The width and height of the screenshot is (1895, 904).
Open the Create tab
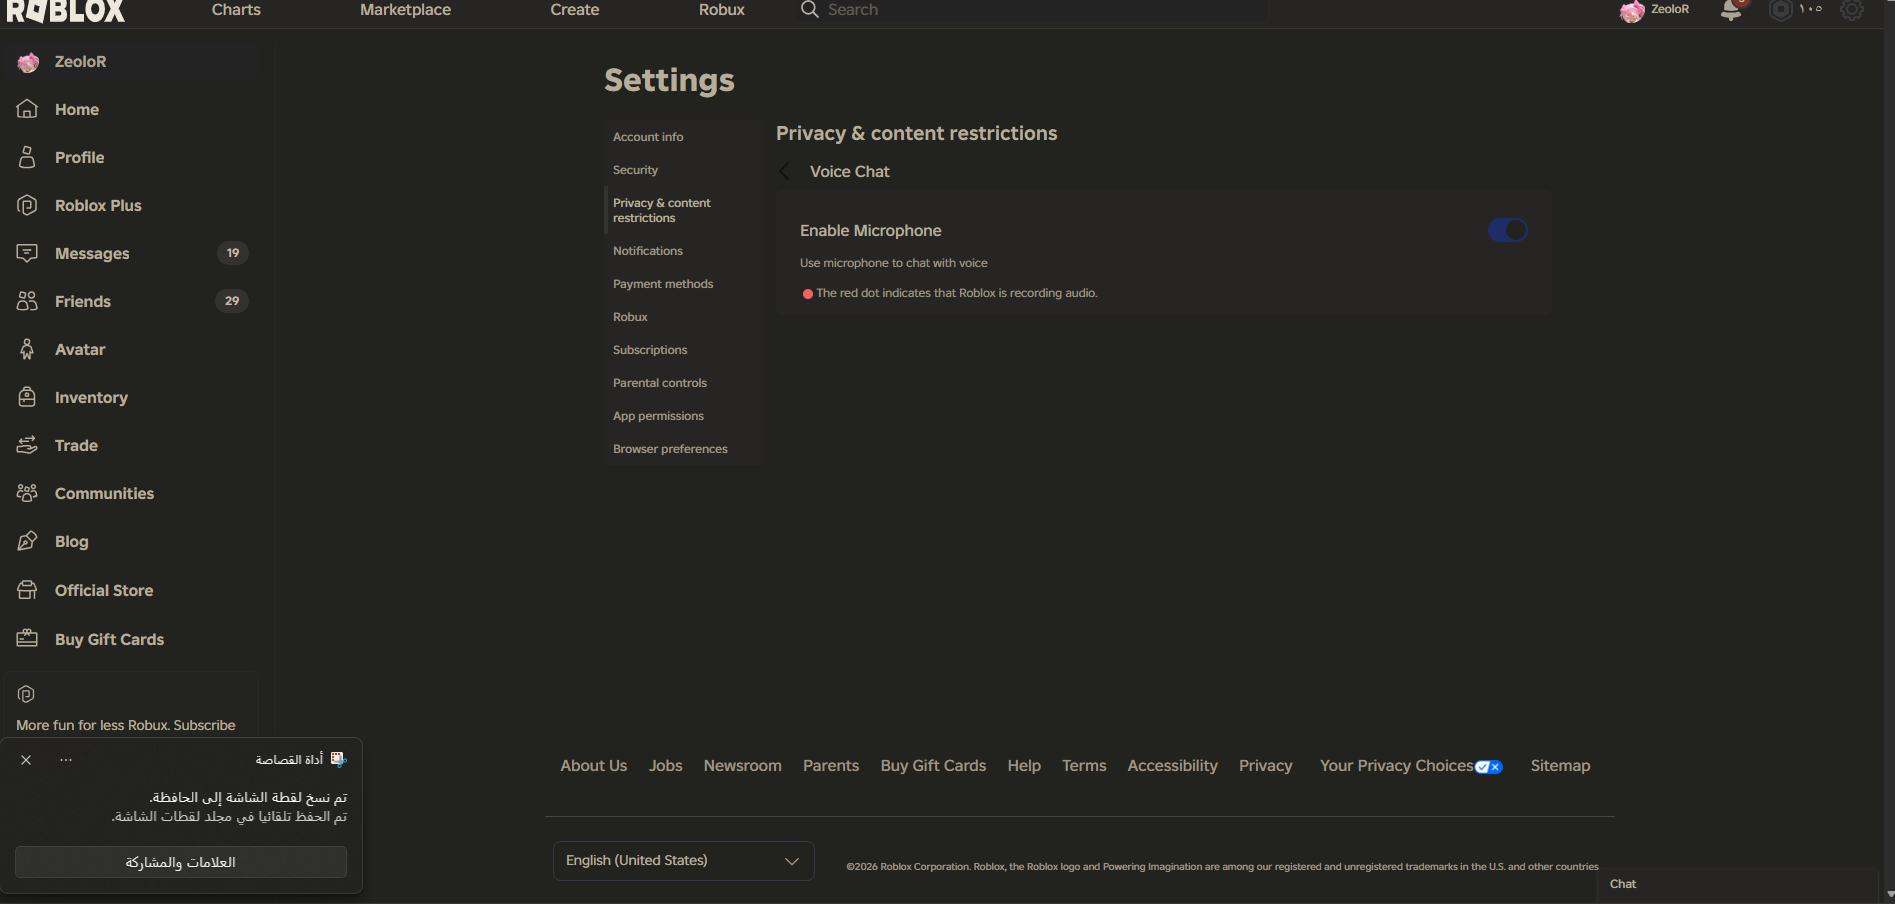pos(575,10)
